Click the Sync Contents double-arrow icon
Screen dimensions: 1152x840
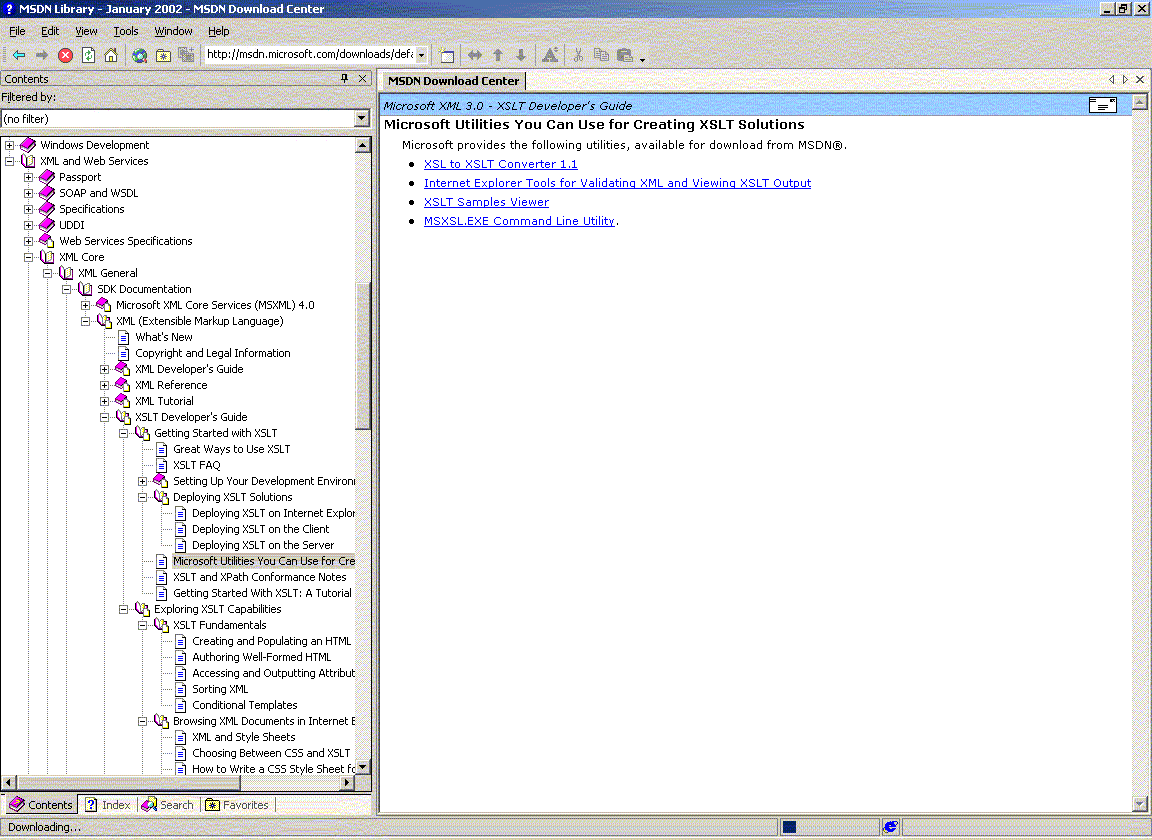point(475,55)
